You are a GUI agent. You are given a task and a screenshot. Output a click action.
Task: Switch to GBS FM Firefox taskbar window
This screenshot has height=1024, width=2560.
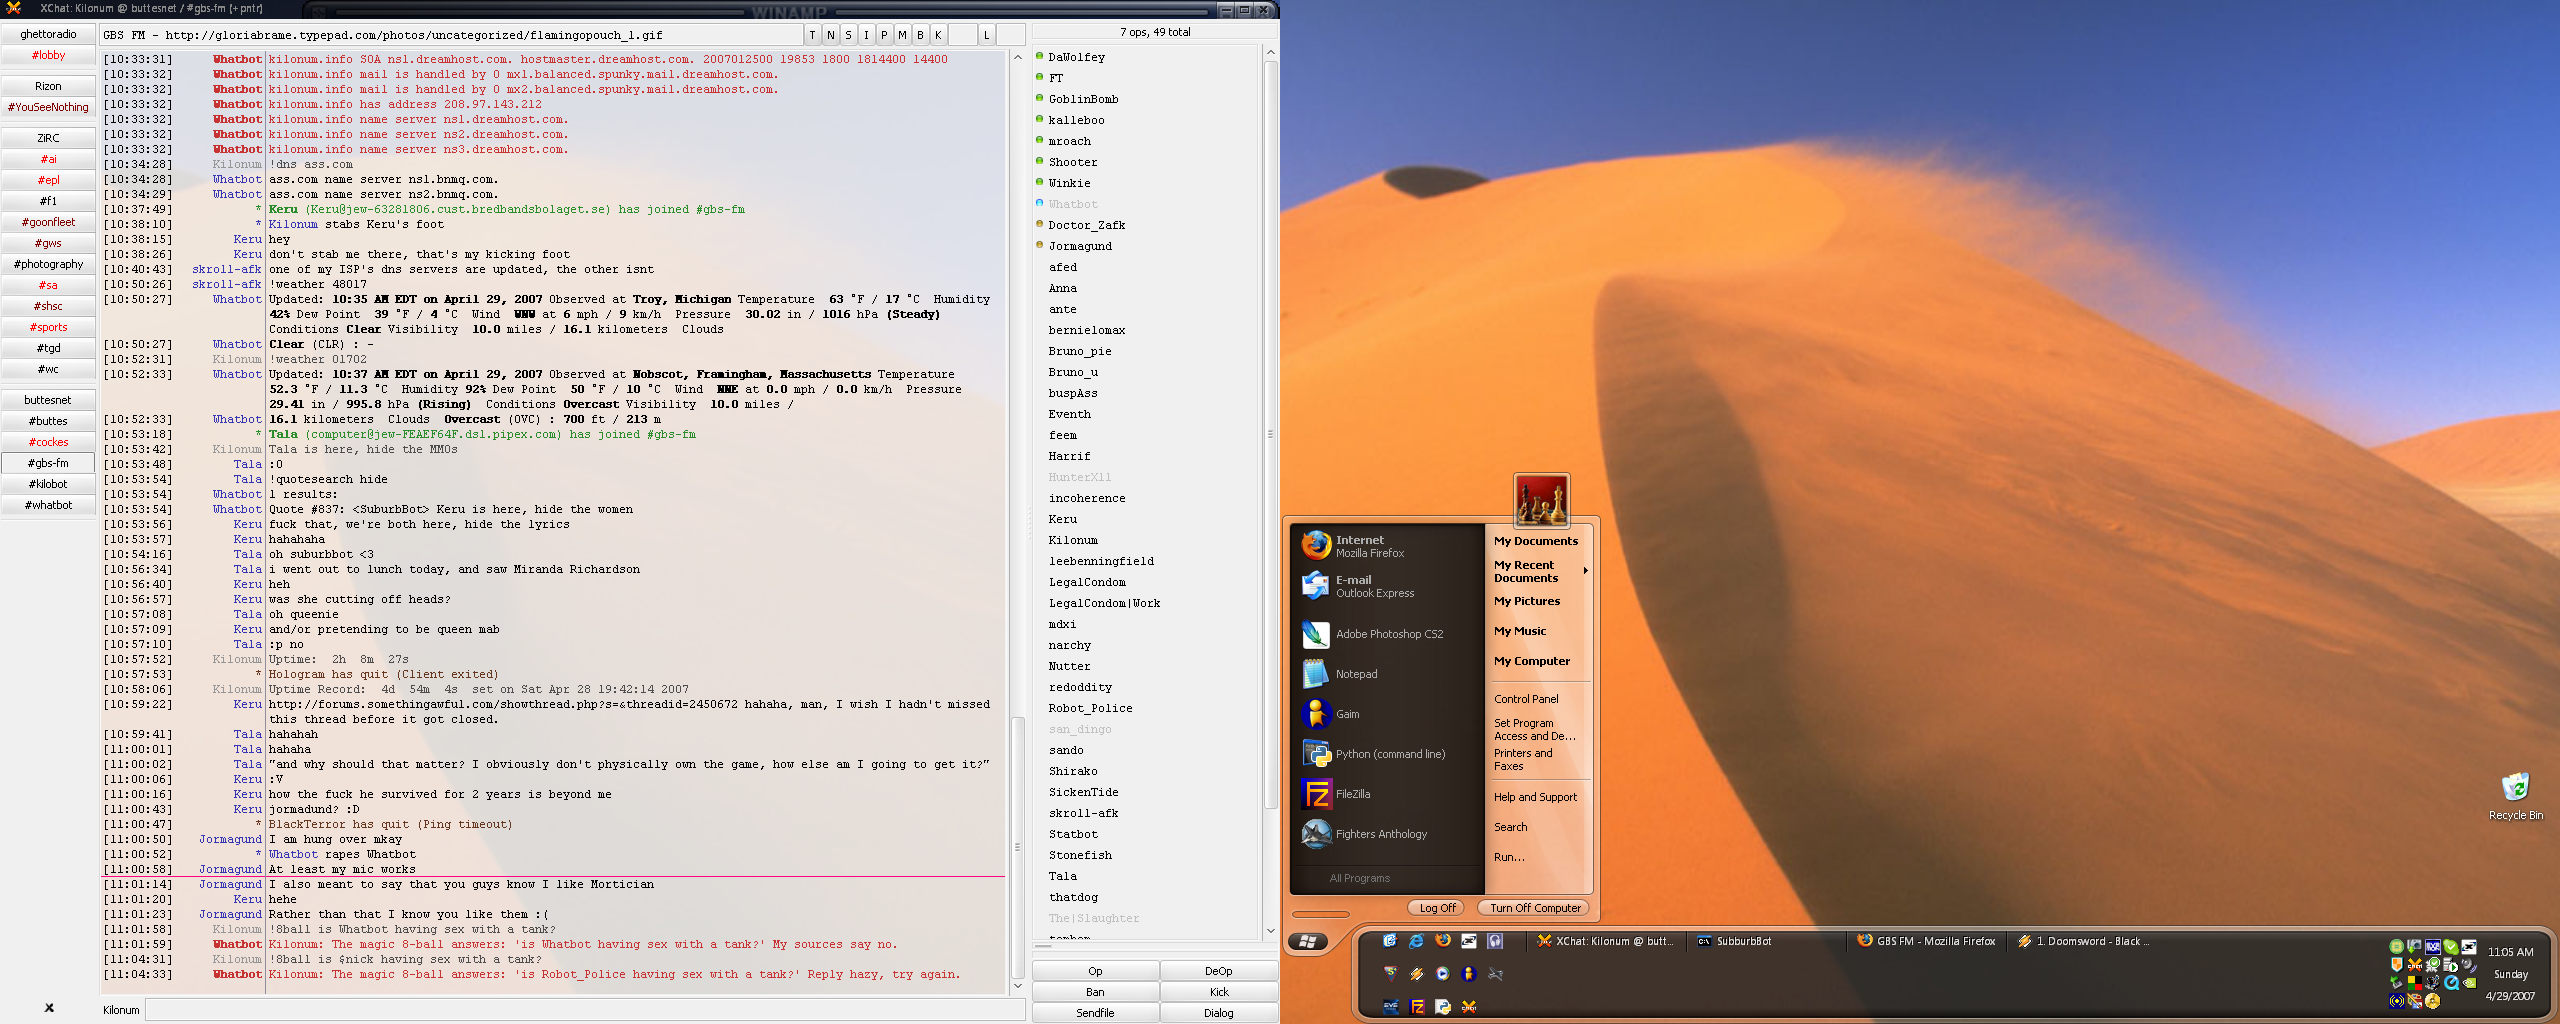tap(1927, 941)
